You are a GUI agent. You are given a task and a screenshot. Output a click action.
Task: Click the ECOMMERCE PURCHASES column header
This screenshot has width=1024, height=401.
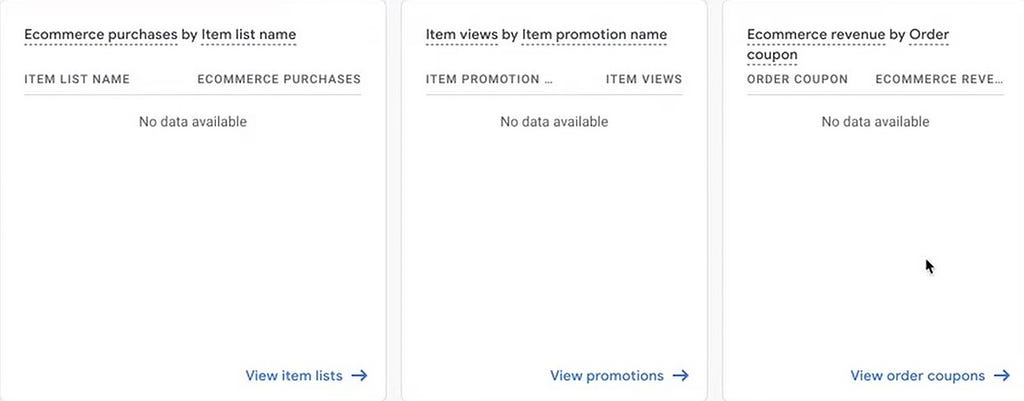point(279,79)
